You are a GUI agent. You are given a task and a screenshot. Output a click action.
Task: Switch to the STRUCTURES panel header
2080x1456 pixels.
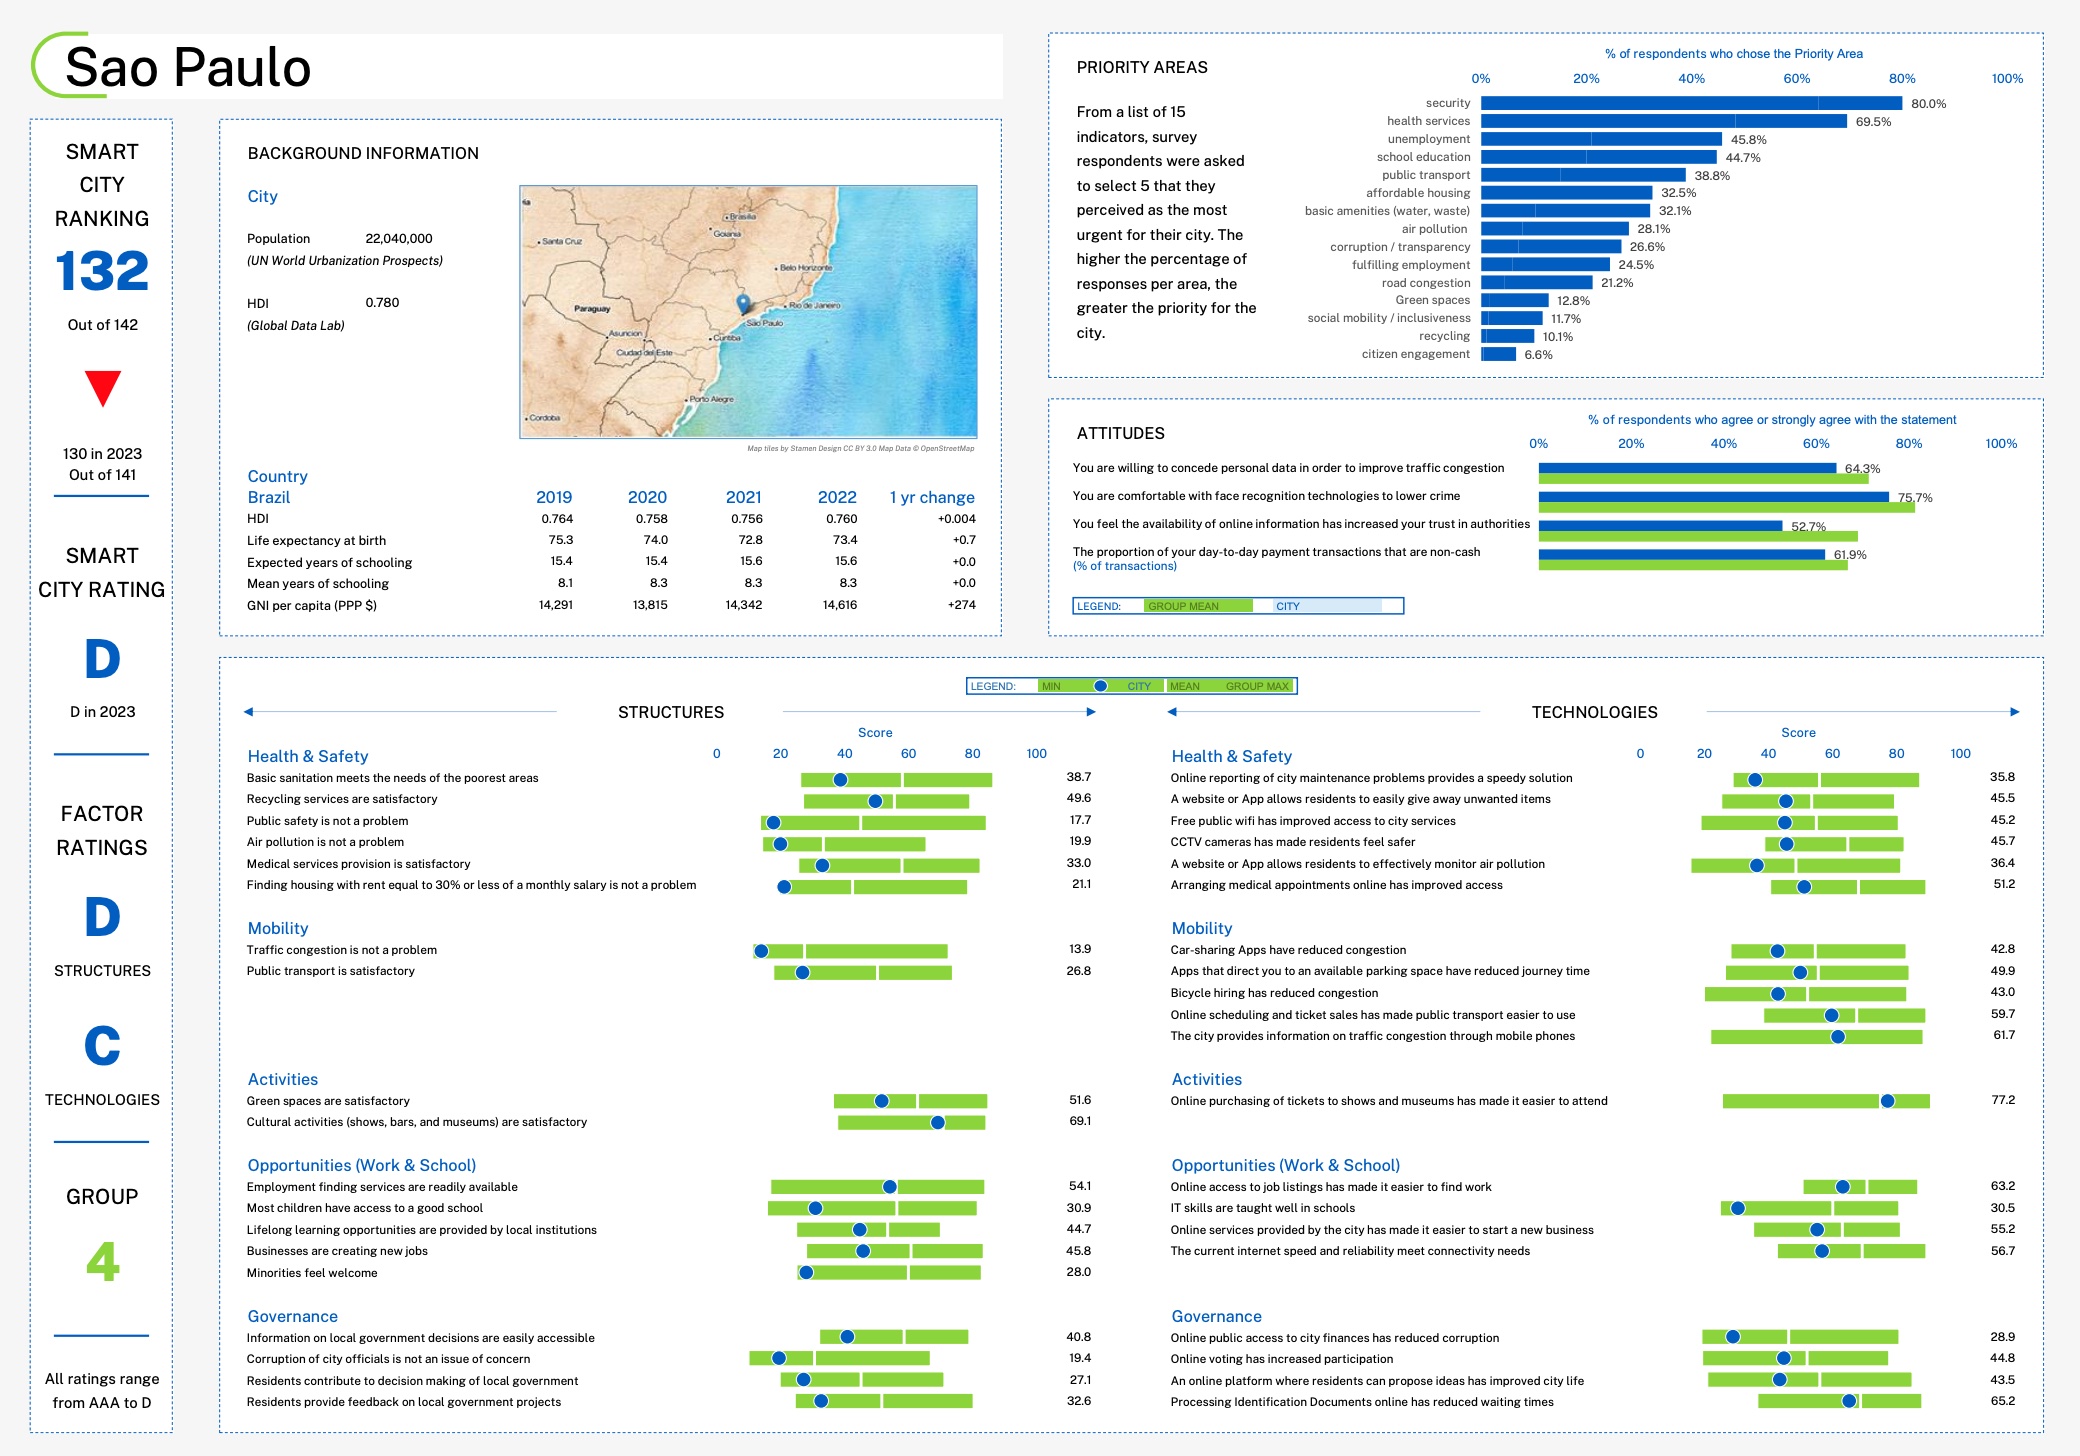pos(671,712)
